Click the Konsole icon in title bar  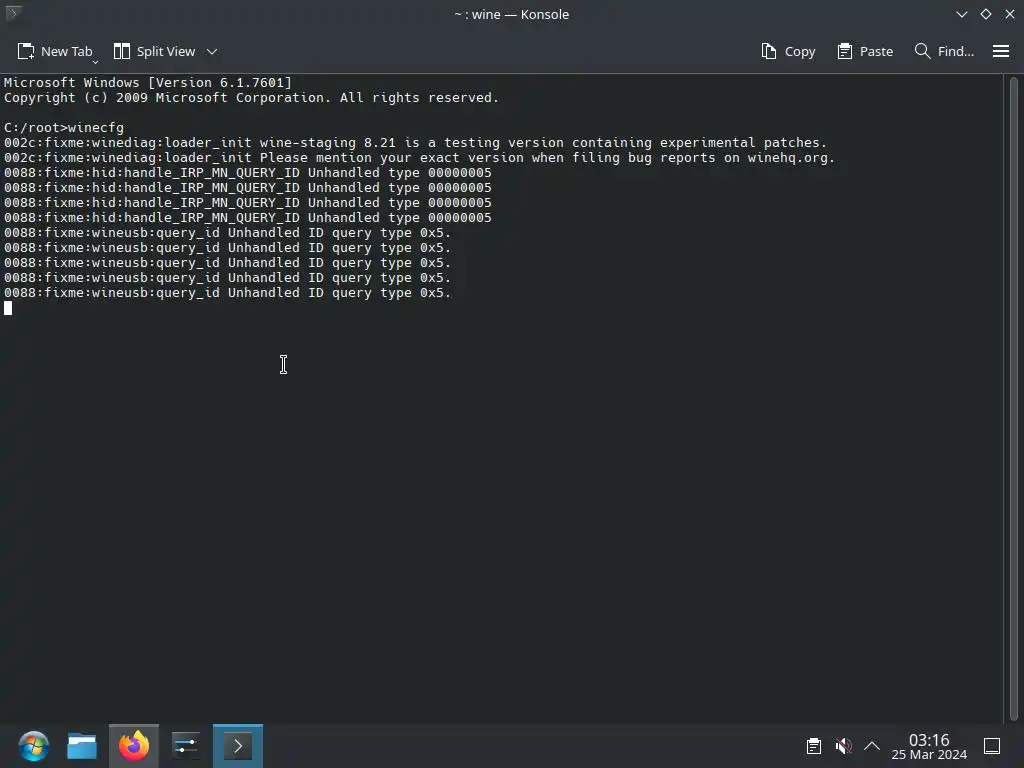[x=12, y=13]
